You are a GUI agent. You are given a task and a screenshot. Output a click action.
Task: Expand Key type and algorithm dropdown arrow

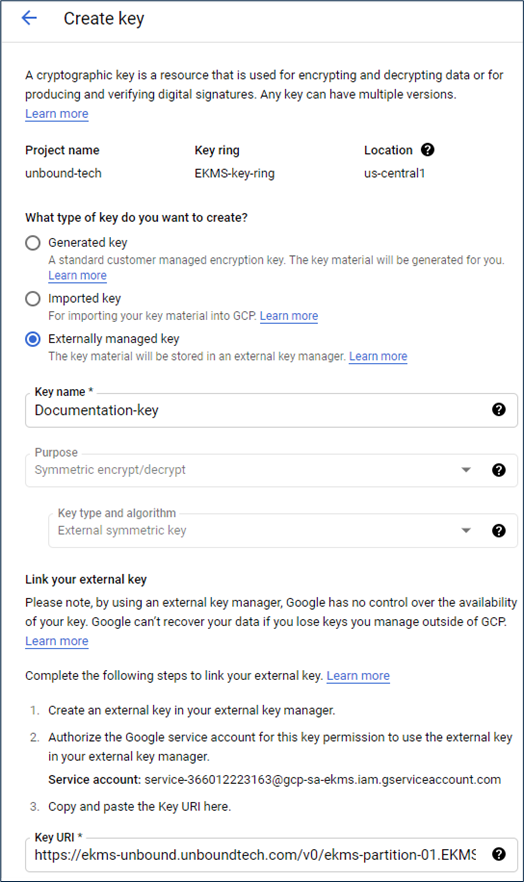pos(466,530)
